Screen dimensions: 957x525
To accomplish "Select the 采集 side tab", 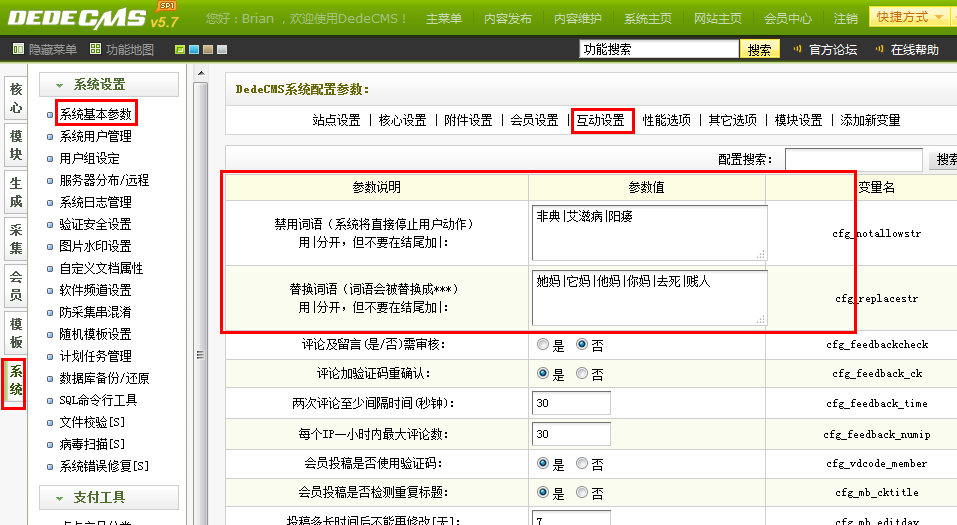I will coord(16,239).
